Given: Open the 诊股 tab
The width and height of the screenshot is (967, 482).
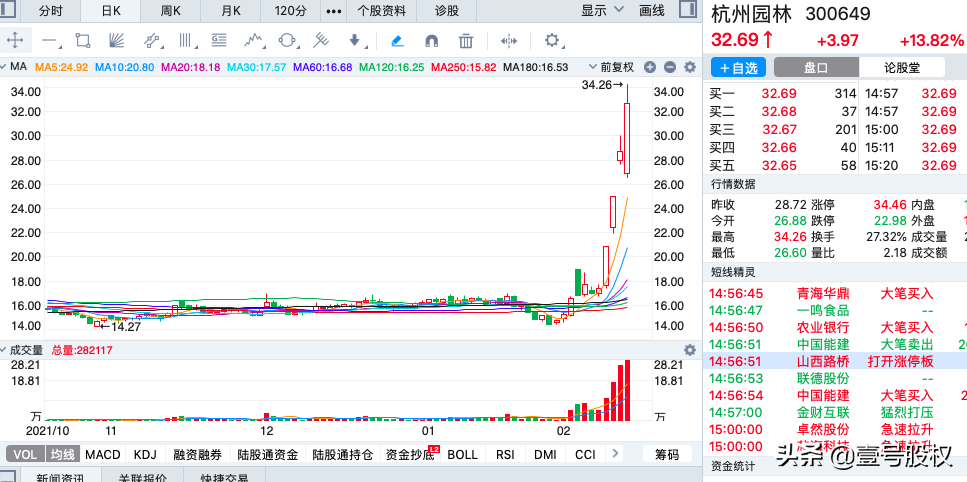Looking at the screenshot, I should coord(447,10).
